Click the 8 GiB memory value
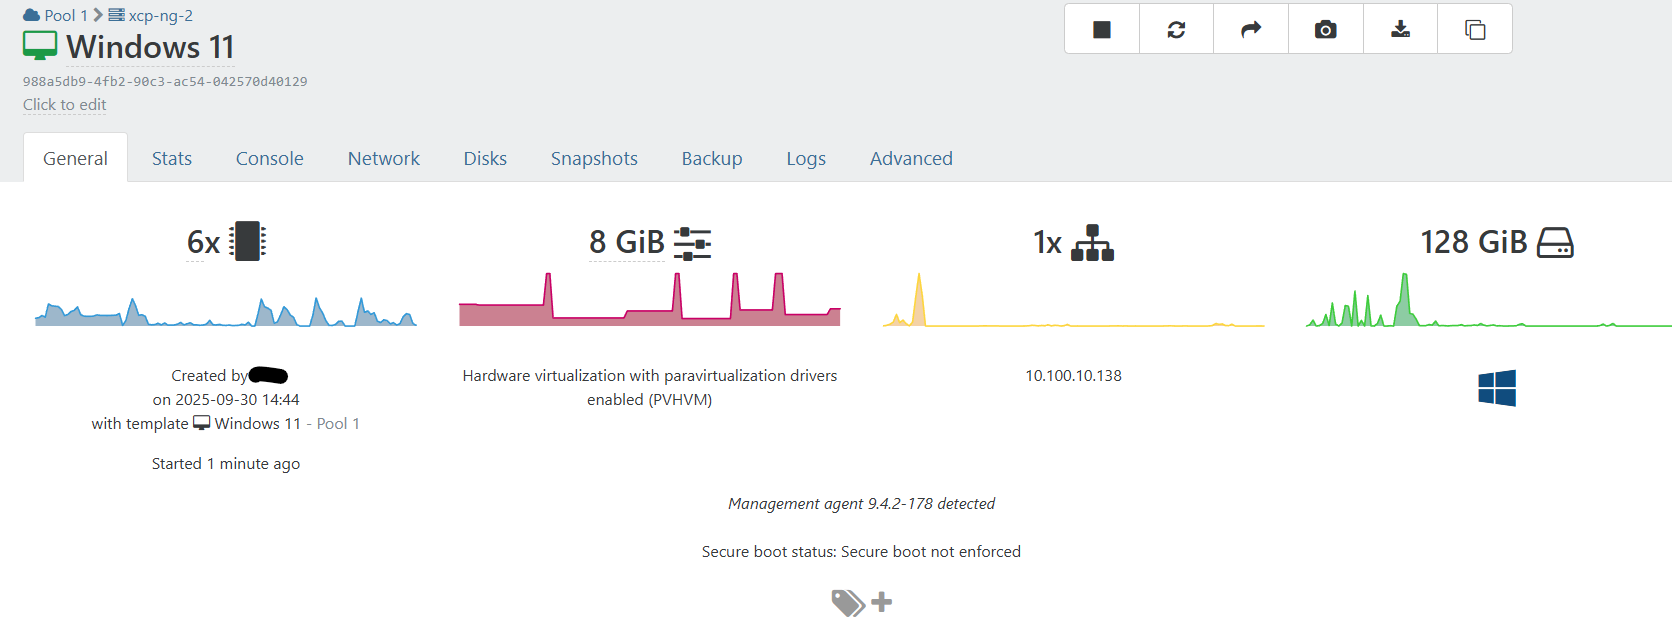1672x642 pixels. pyautogui.click(x=626, y=242)
